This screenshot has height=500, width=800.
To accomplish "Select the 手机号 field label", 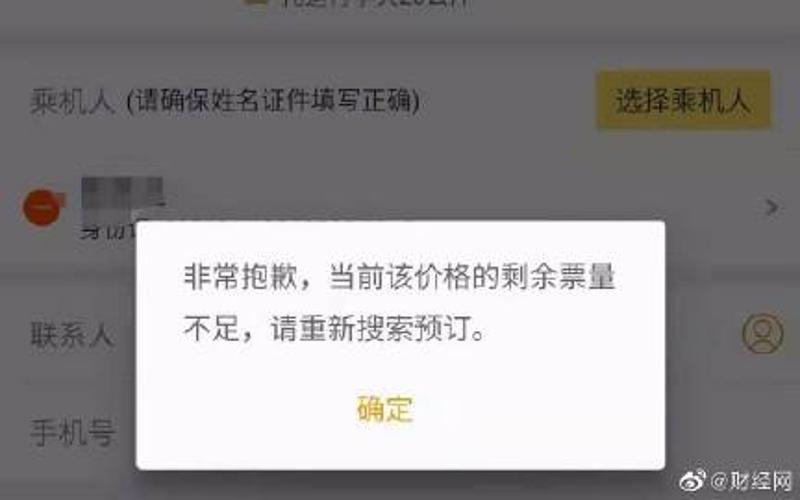I will (x=73, y=433).
